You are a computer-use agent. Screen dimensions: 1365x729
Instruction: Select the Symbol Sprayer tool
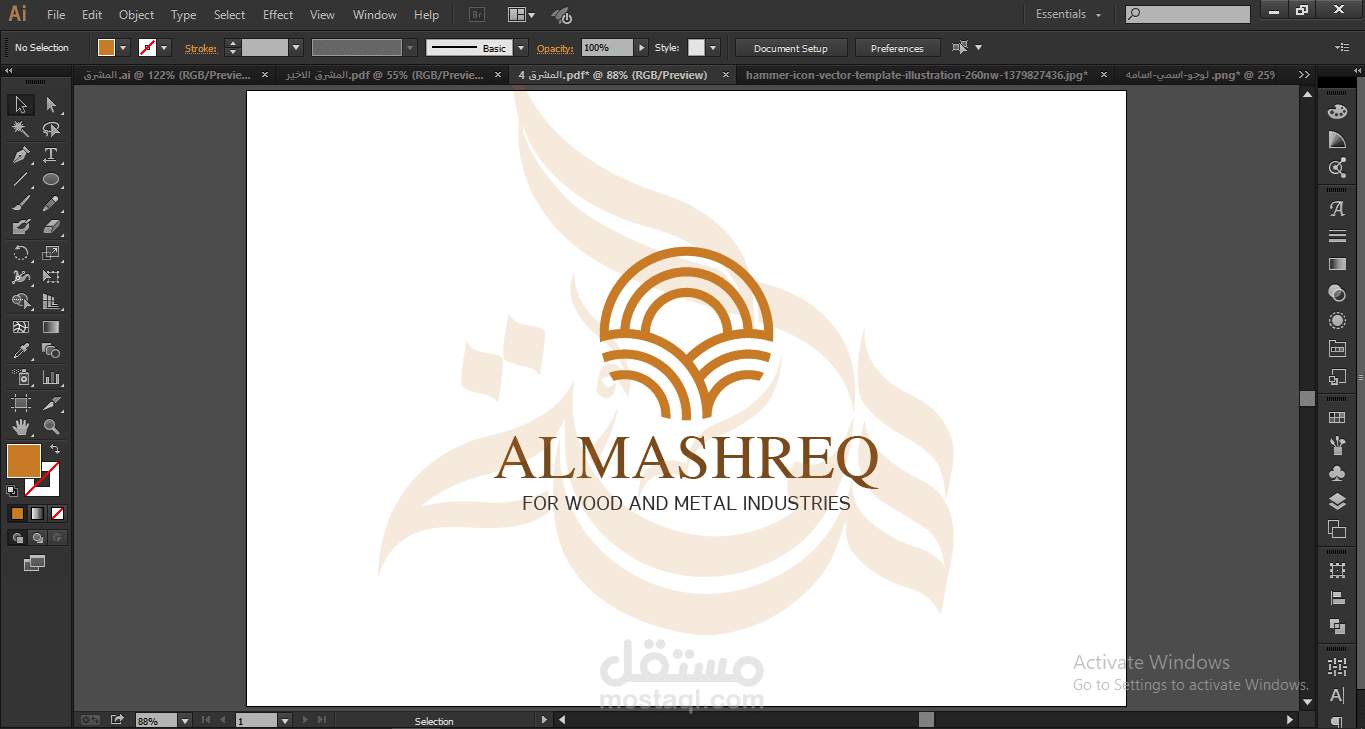point(21,377)
